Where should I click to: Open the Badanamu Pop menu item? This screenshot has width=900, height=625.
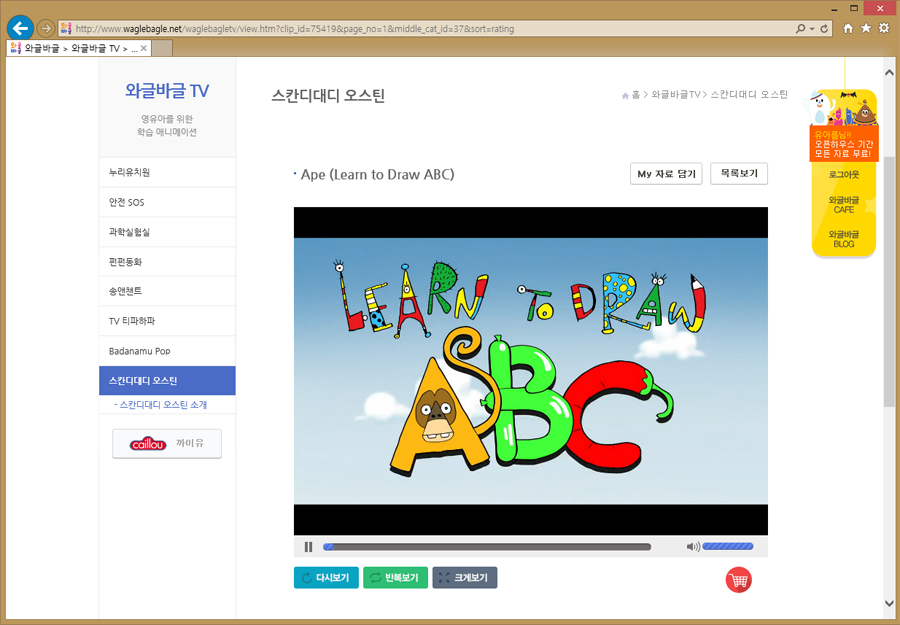[x=167, y=351]
